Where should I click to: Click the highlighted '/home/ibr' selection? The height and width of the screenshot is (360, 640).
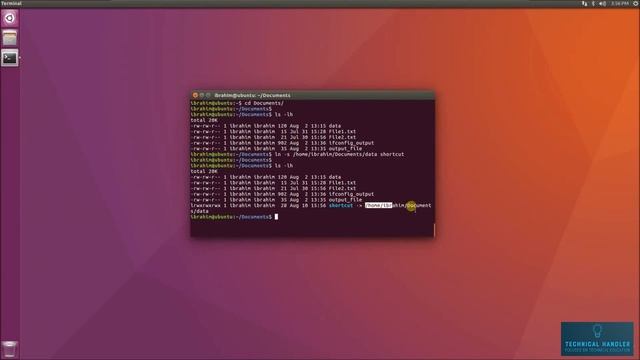(378, 205)
